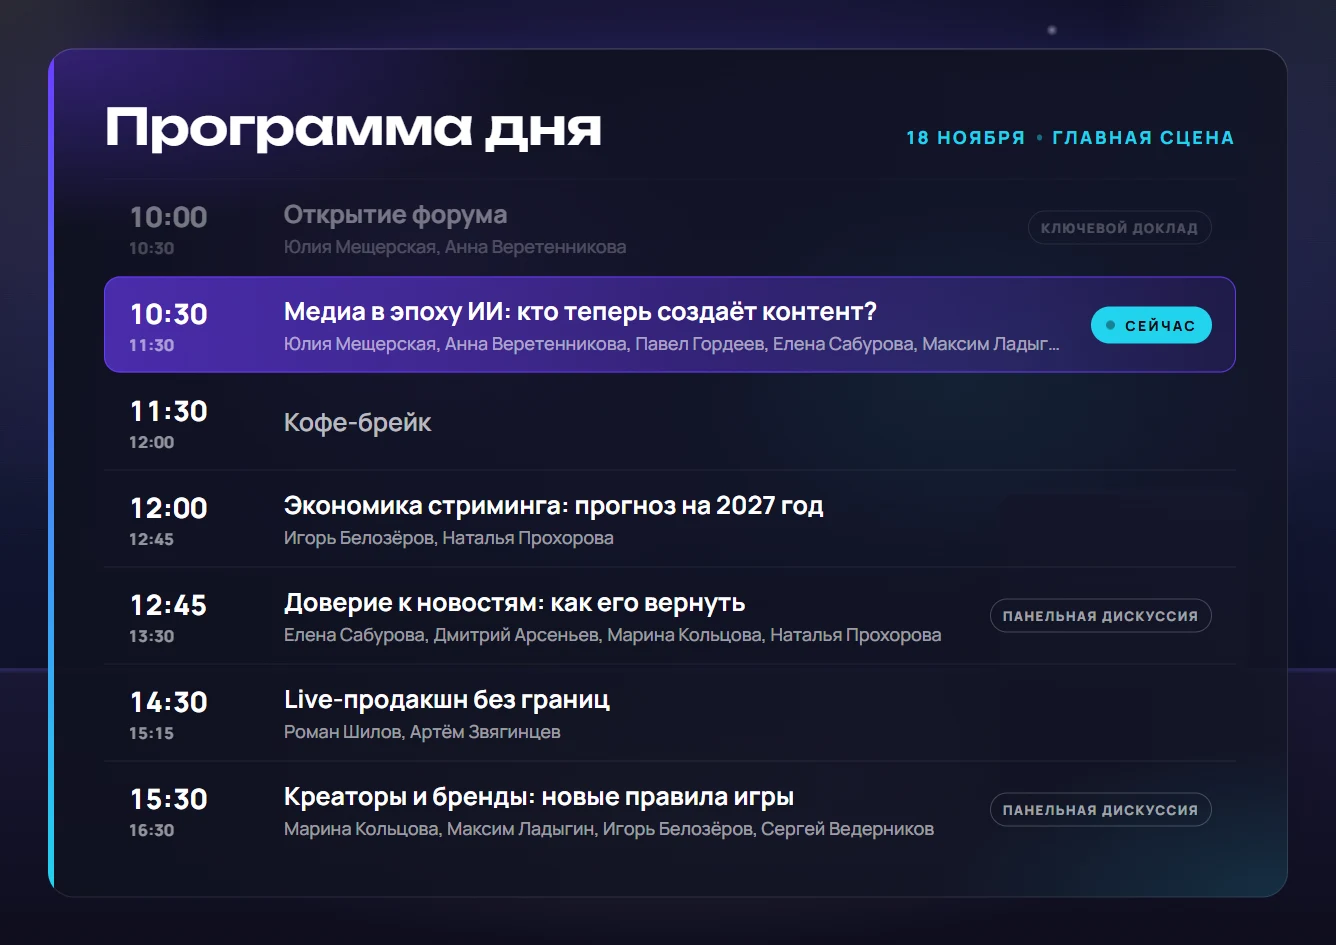Click the 12:00 start time
1336x945 pixels.
(x=168, y=508)
